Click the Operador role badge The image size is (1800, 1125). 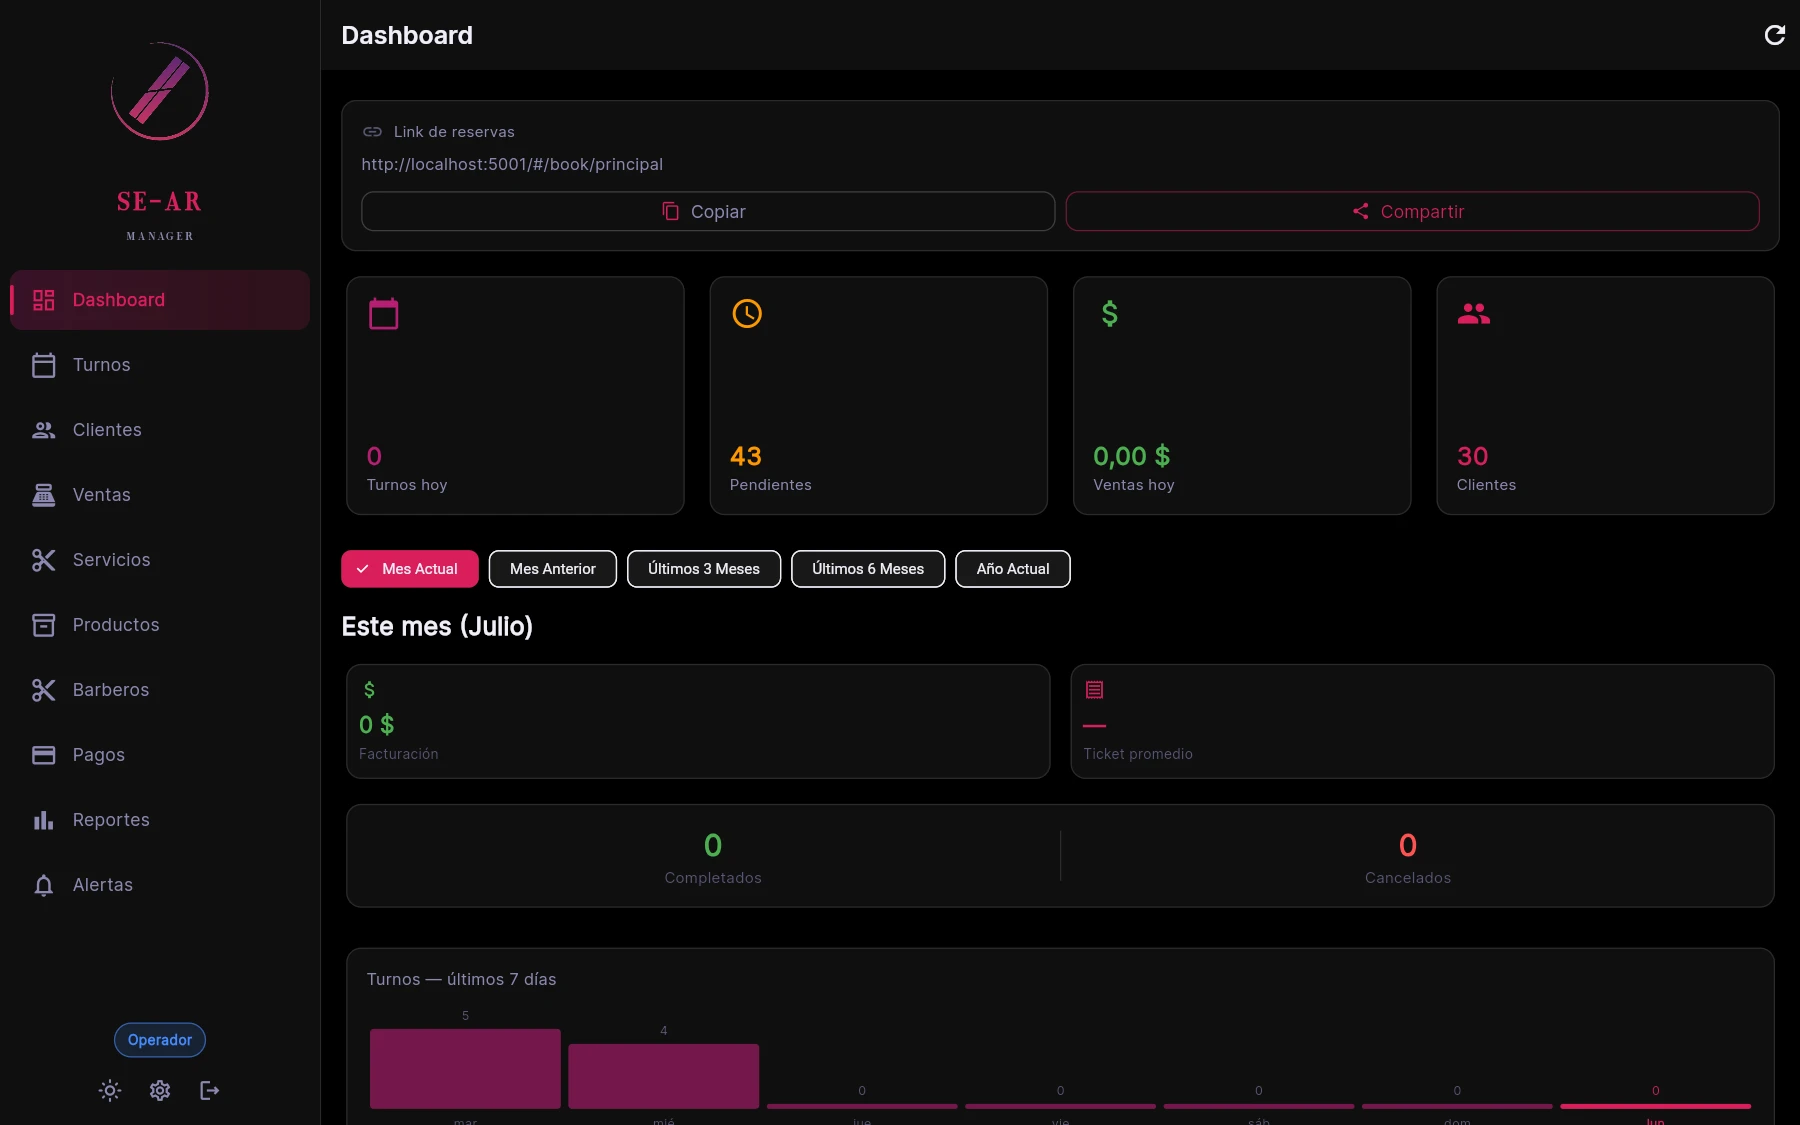[160, 1040]
